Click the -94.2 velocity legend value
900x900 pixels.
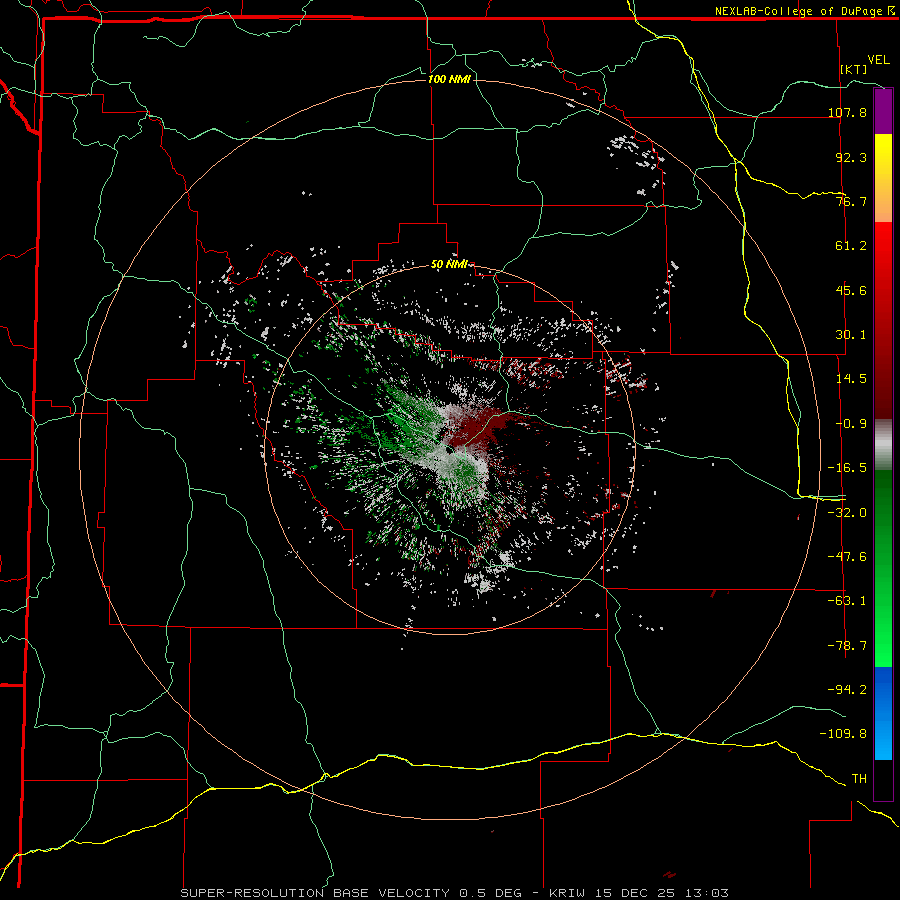coord(848,689)
